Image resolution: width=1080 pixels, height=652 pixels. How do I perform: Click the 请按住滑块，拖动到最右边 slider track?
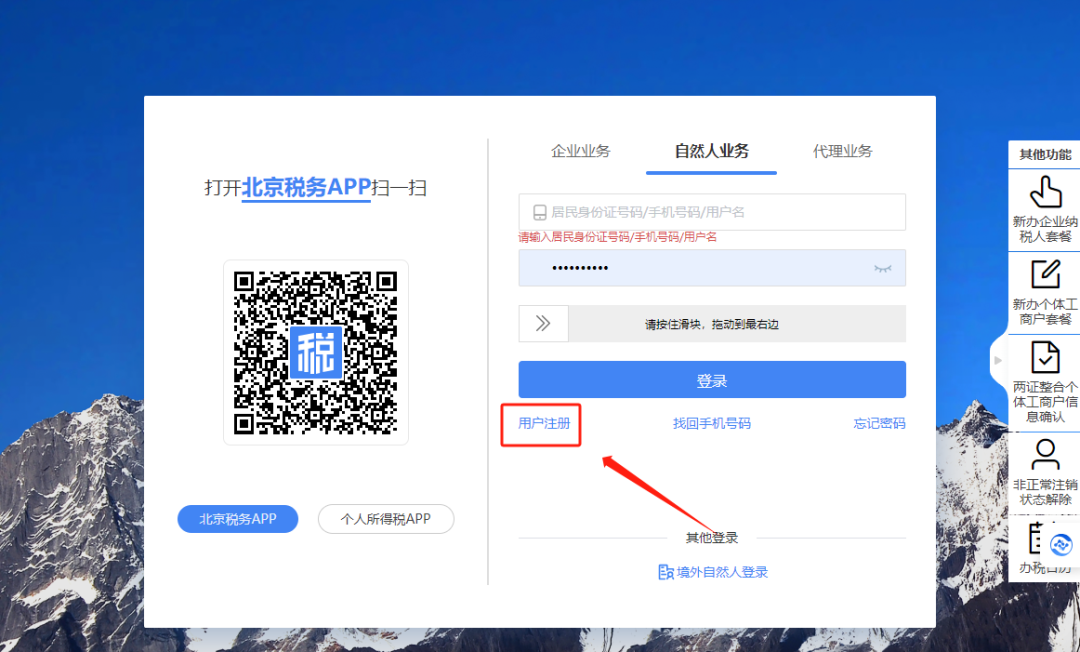712,324
